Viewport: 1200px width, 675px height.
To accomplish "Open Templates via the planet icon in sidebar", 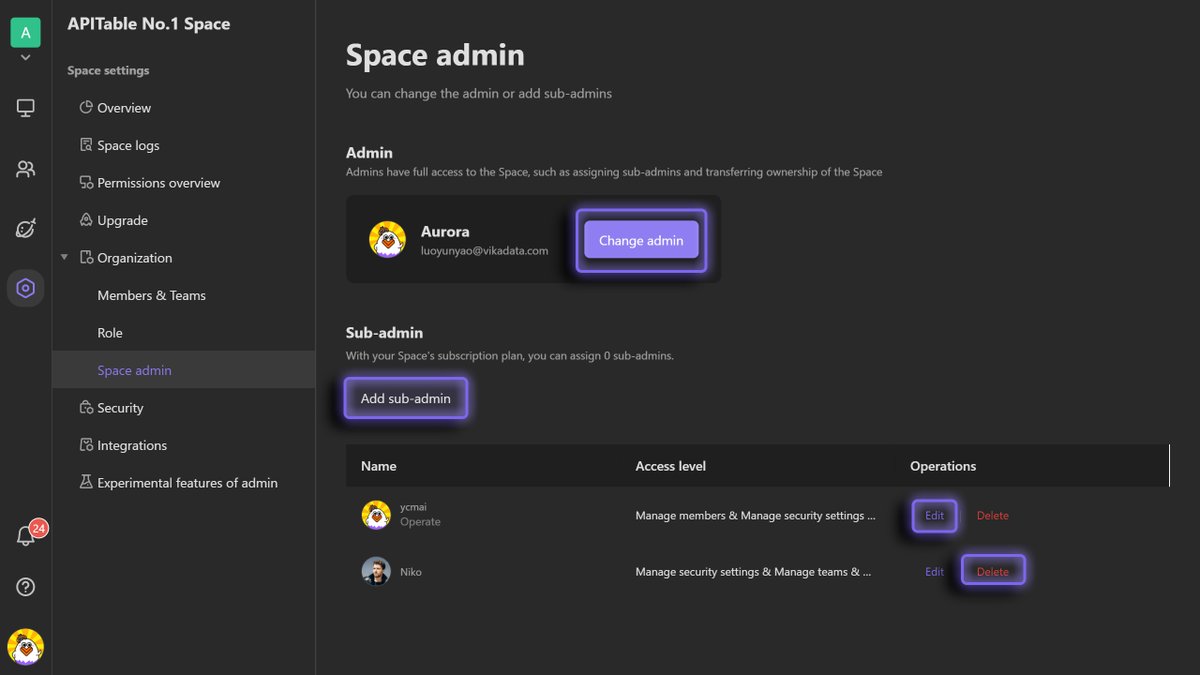I will [x=25, y=228].
